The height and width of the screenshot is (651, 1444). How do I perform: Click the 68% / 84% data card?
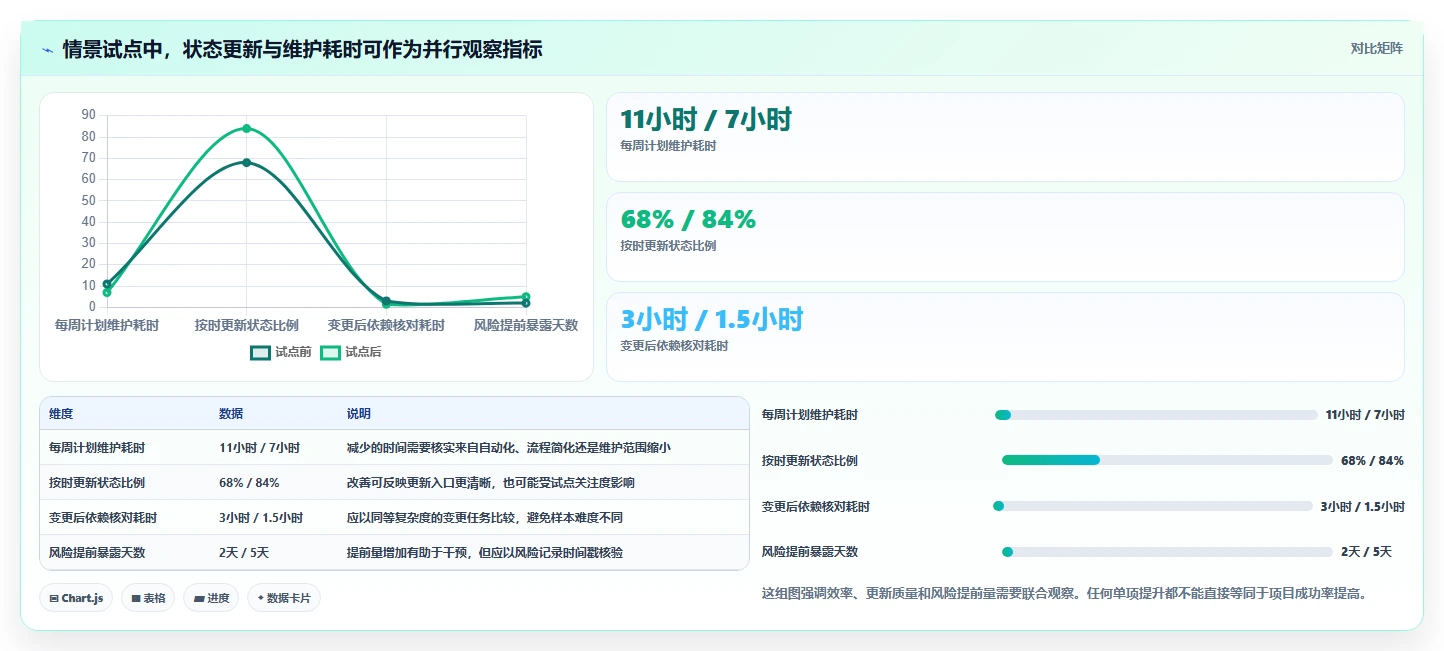[x=1005, y=237]
